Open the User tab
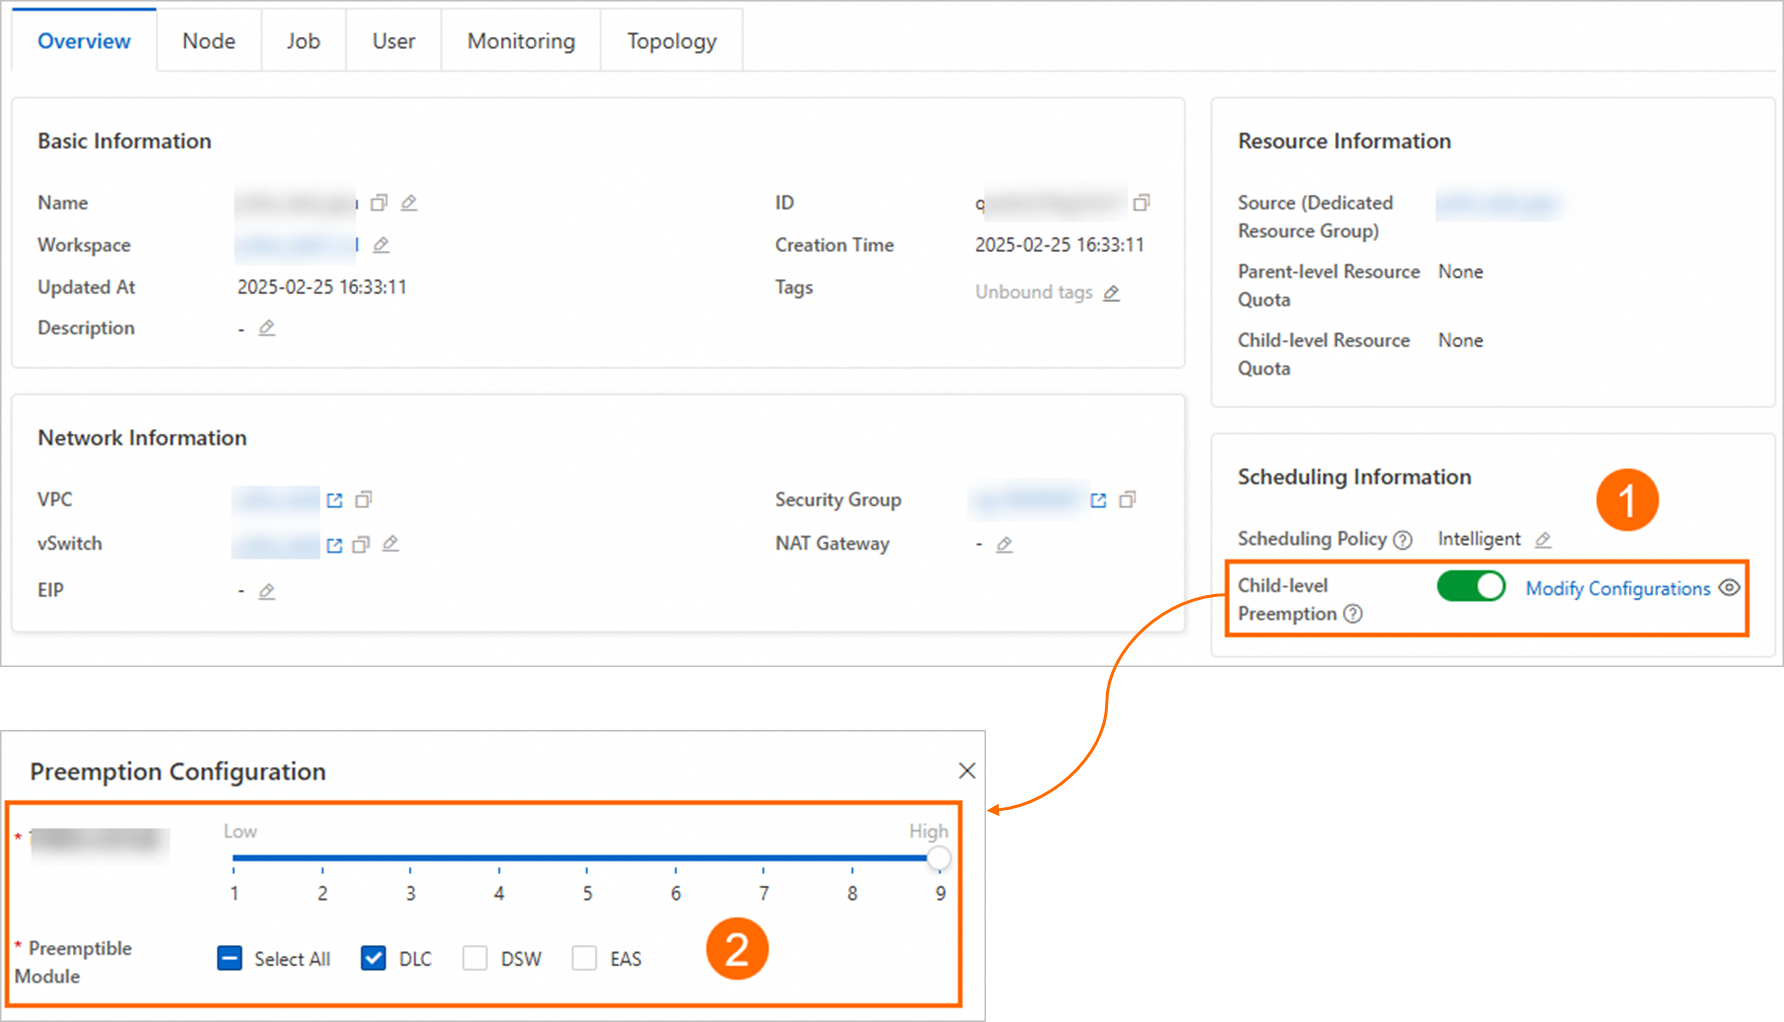 pos(394,41)
